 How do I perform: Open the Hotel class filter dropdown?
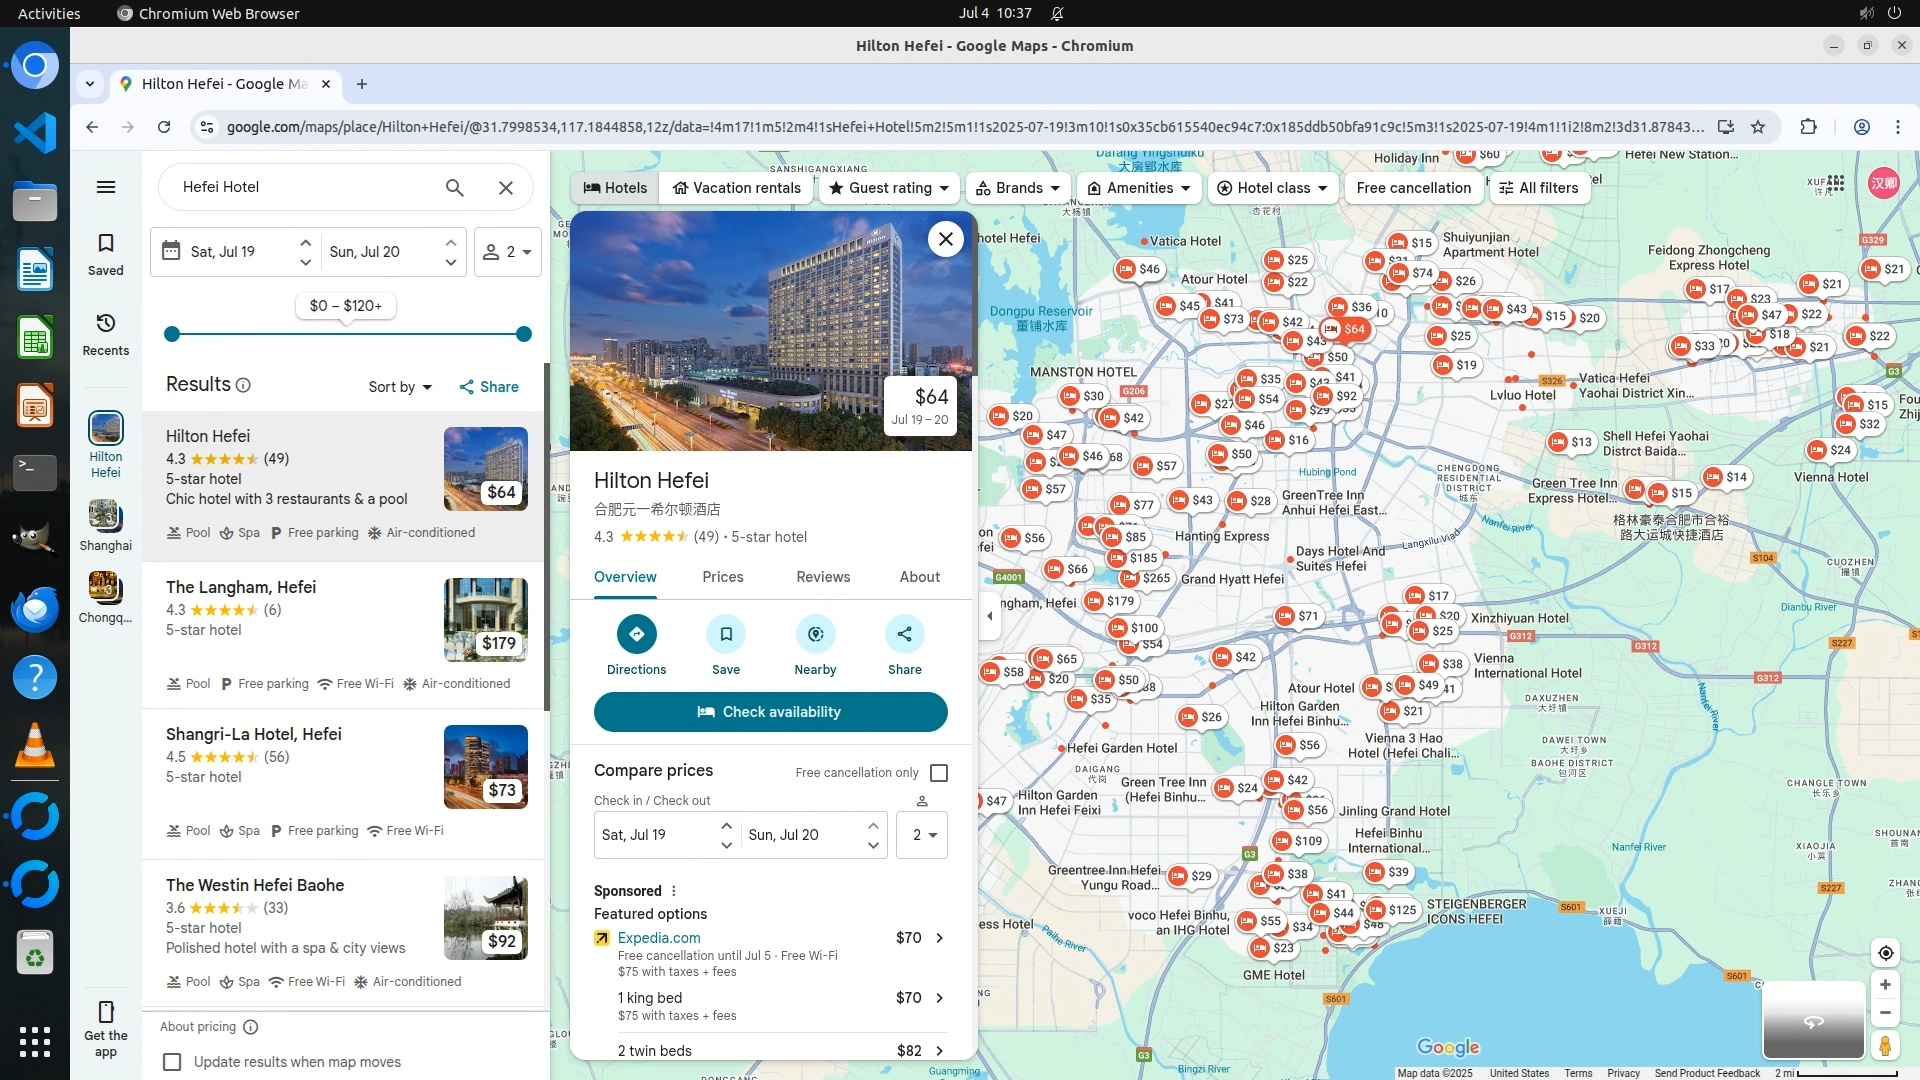point(1272,188)
